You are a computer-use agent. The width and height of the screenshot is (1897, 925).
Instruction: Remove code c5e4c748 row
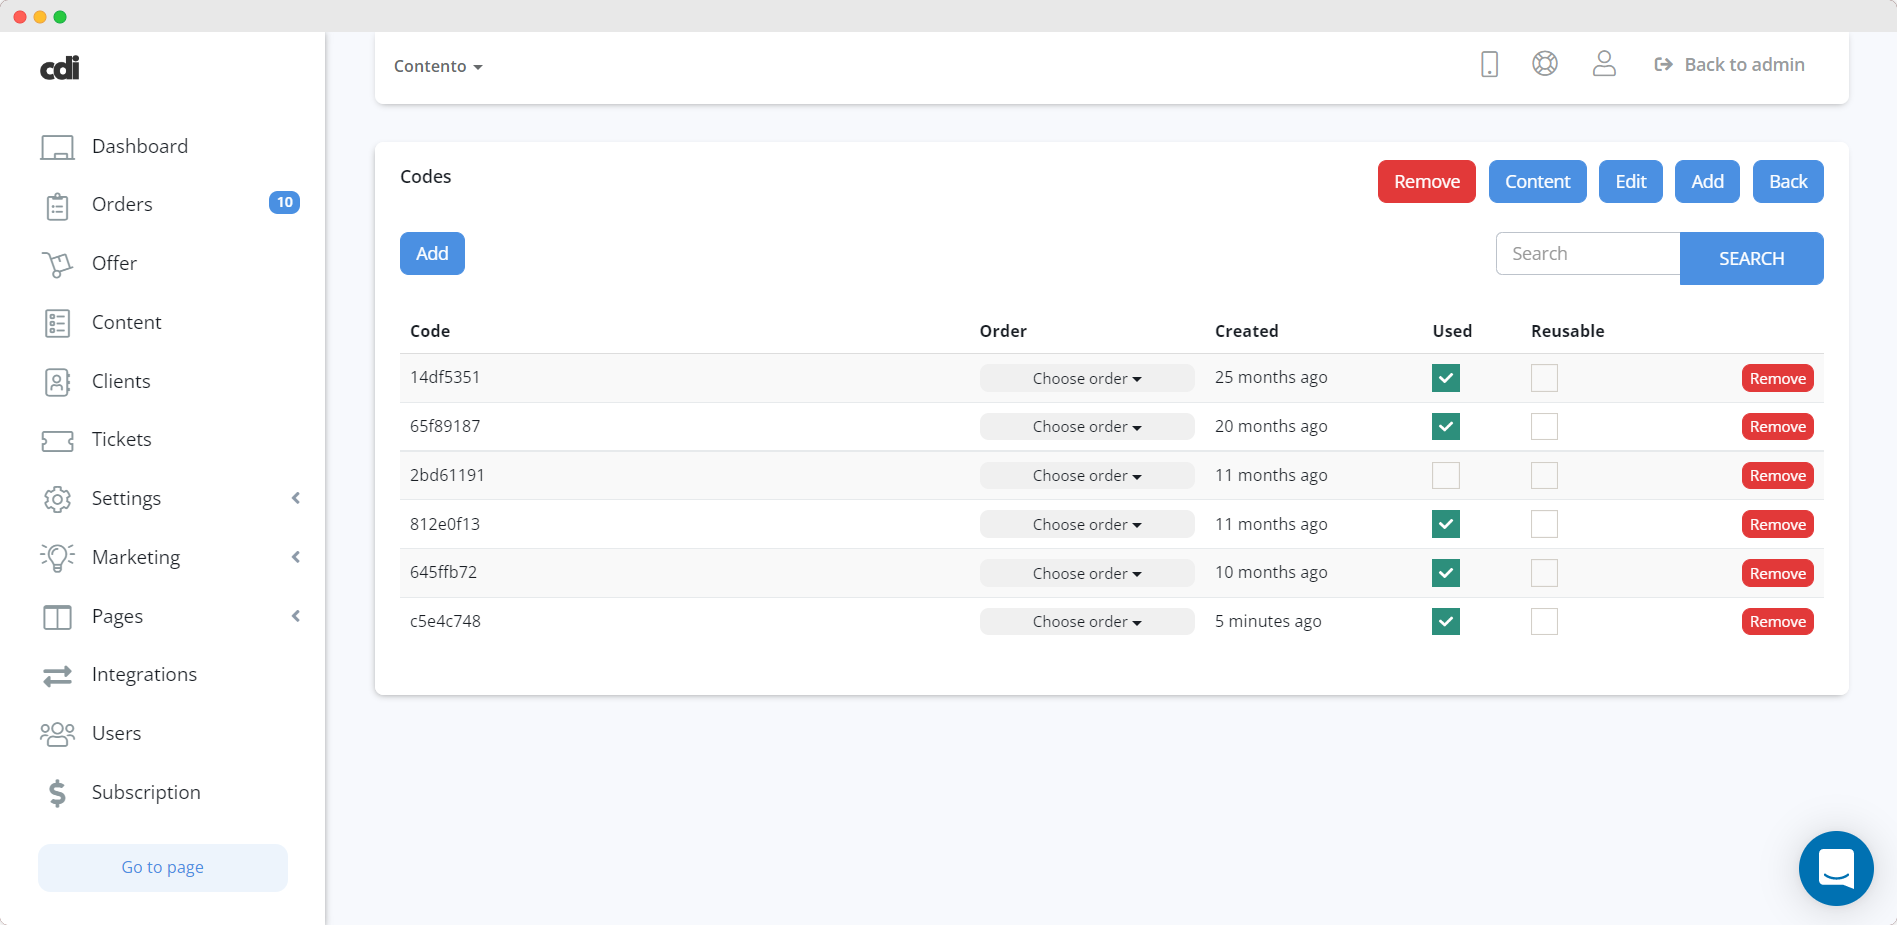(x=1778, y=622)
